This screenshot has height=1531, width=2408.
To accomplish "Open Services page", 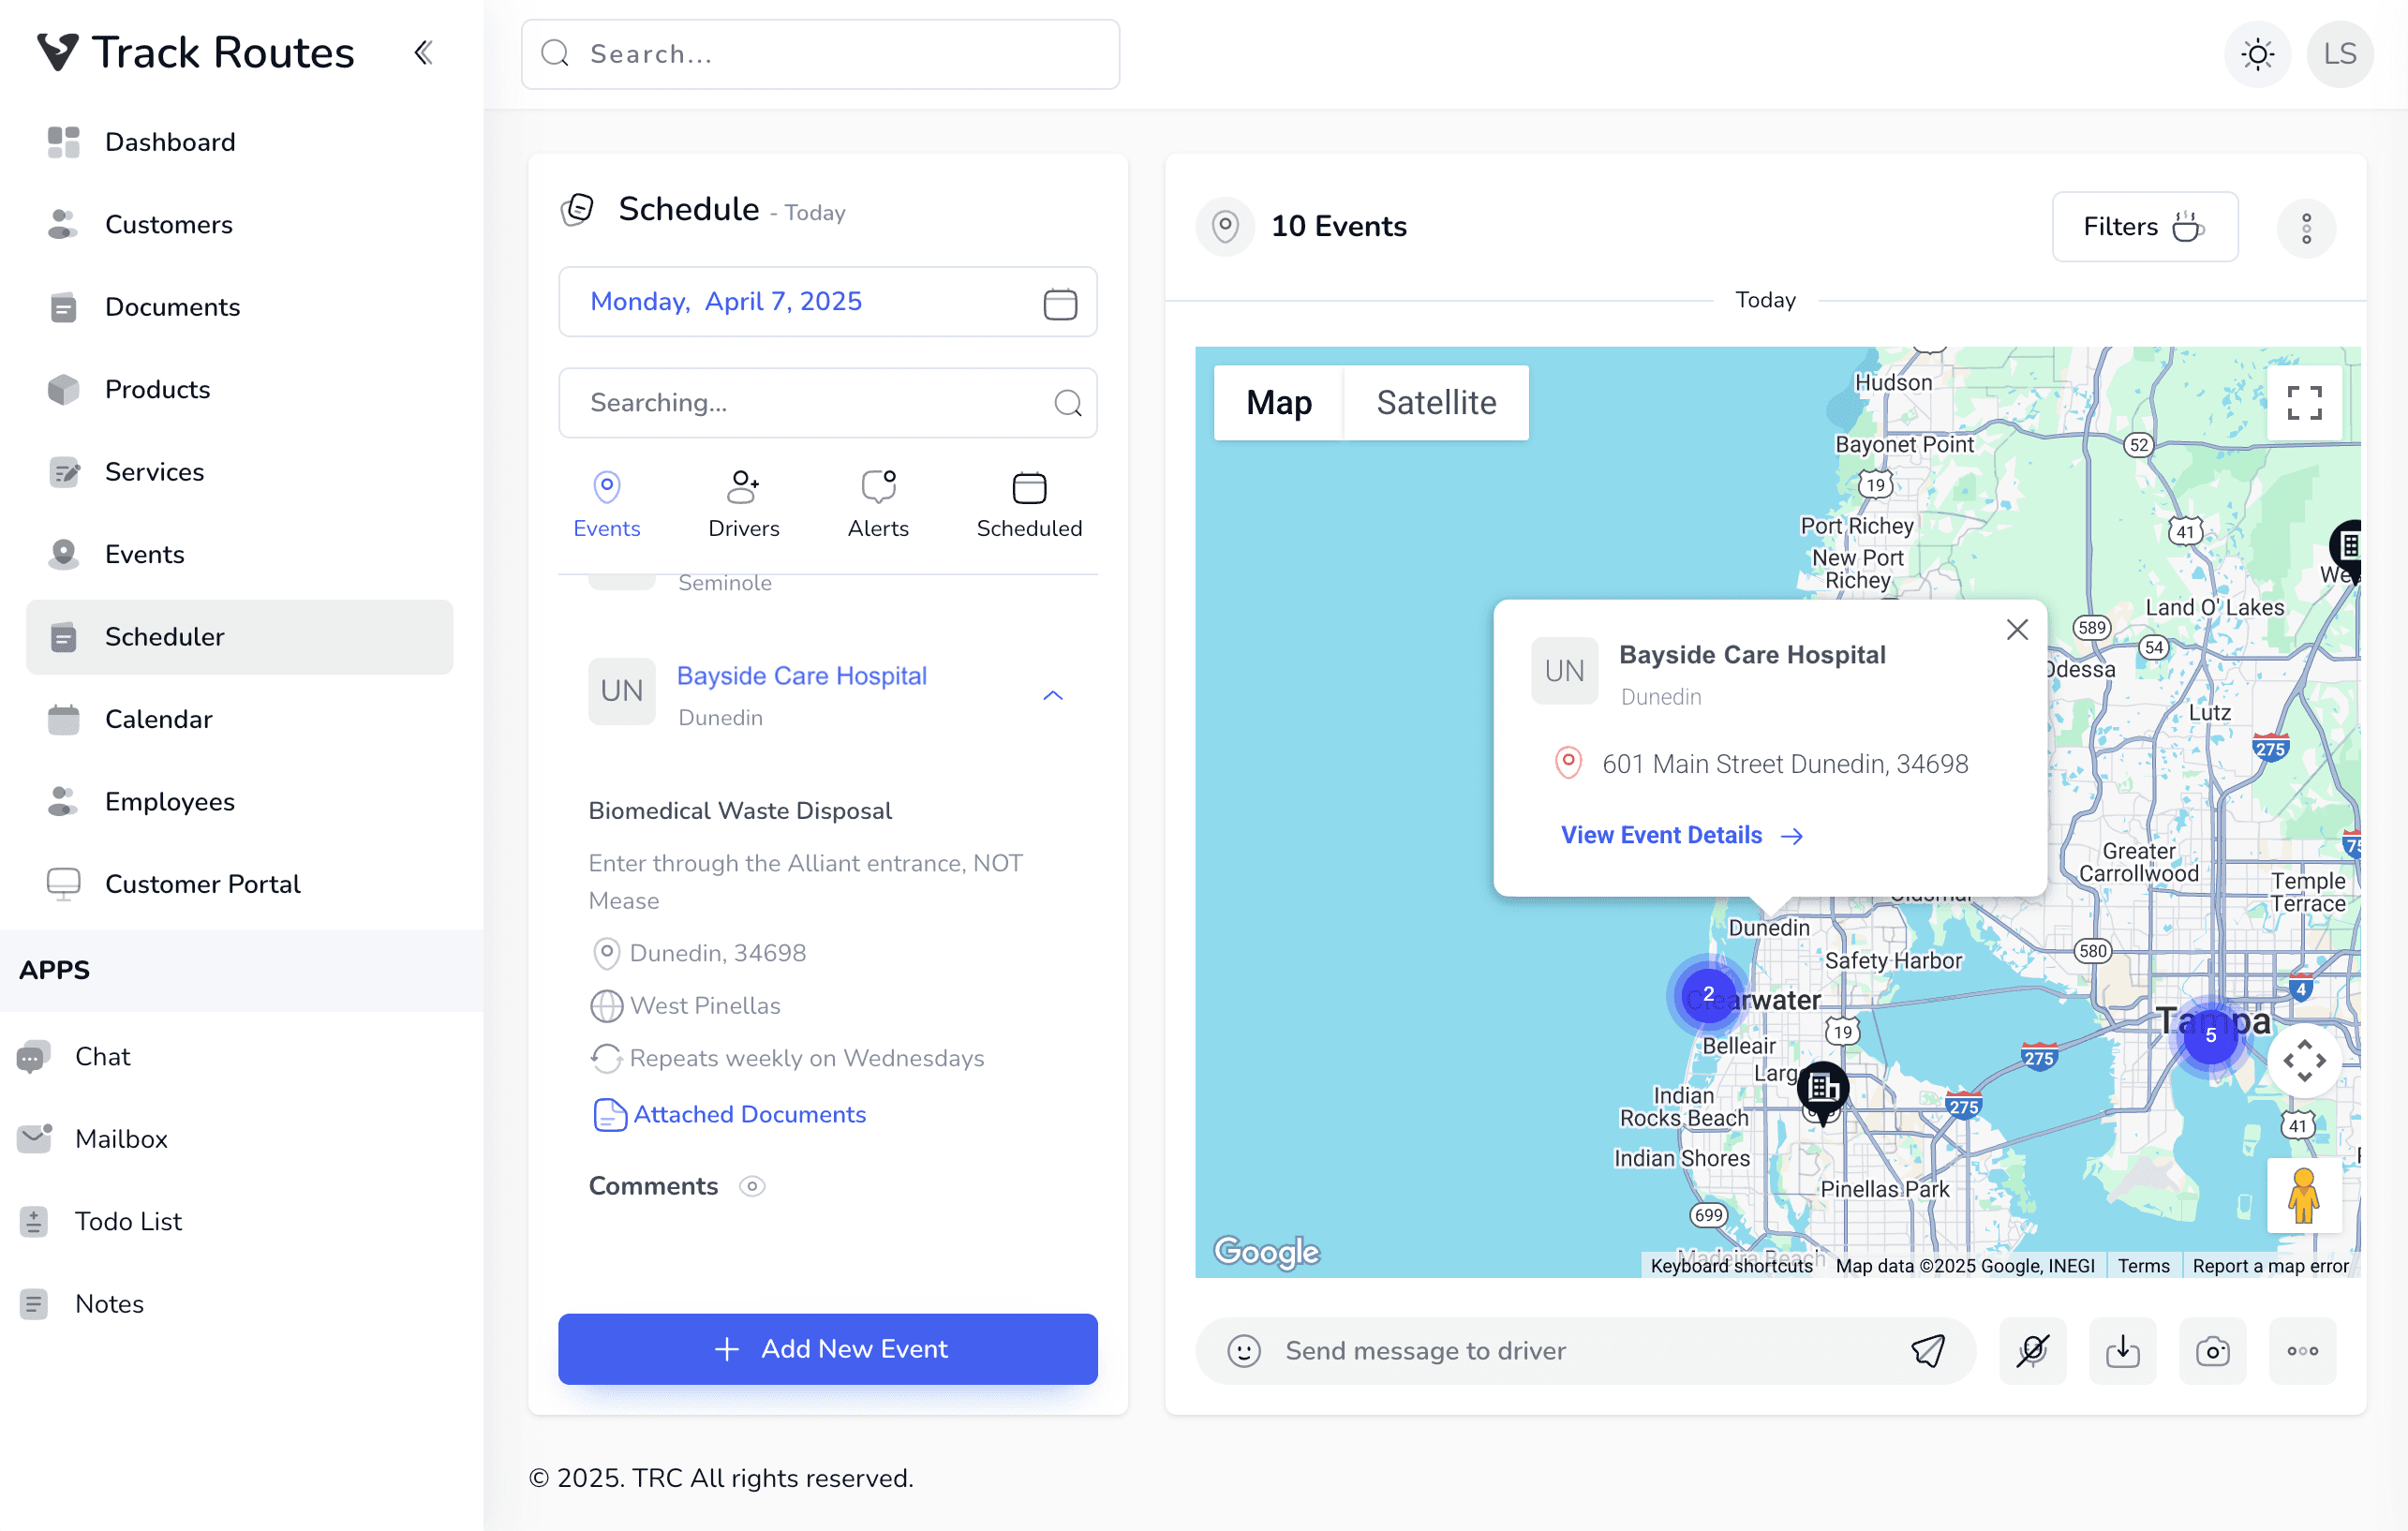I will click(240, 472).
